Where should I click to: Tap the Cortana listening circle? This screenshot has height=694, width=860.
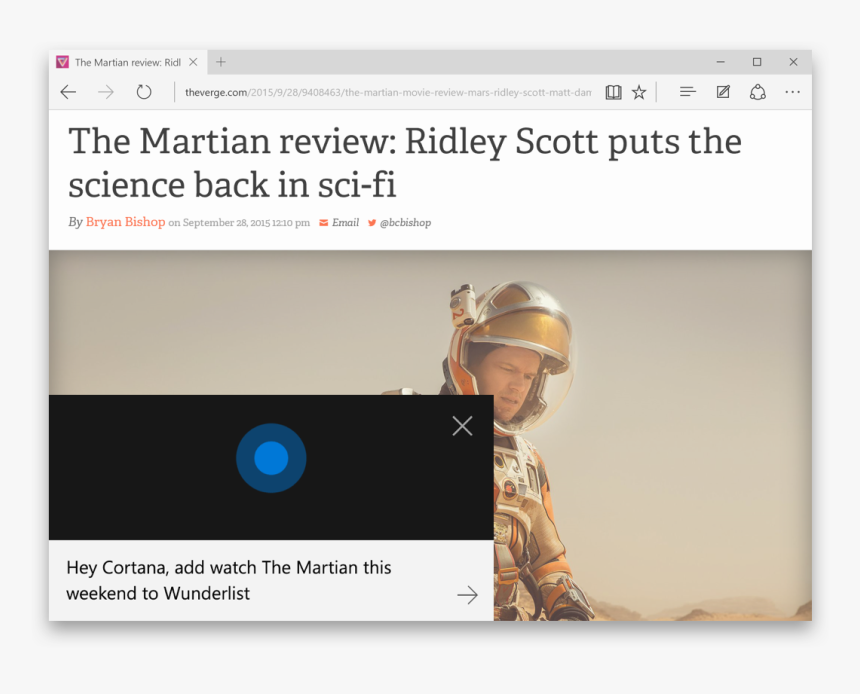tap(271, 458)
